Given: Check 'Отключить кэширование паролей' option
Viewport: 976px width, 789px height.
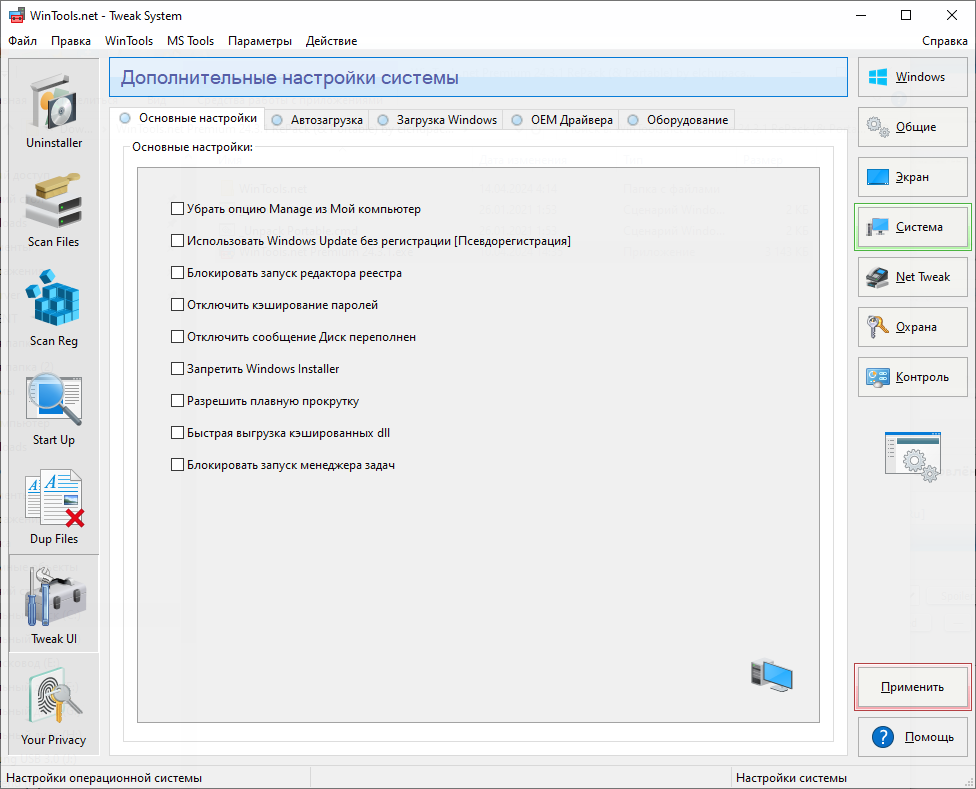Looking at the screenshot, I should [177, 305].
